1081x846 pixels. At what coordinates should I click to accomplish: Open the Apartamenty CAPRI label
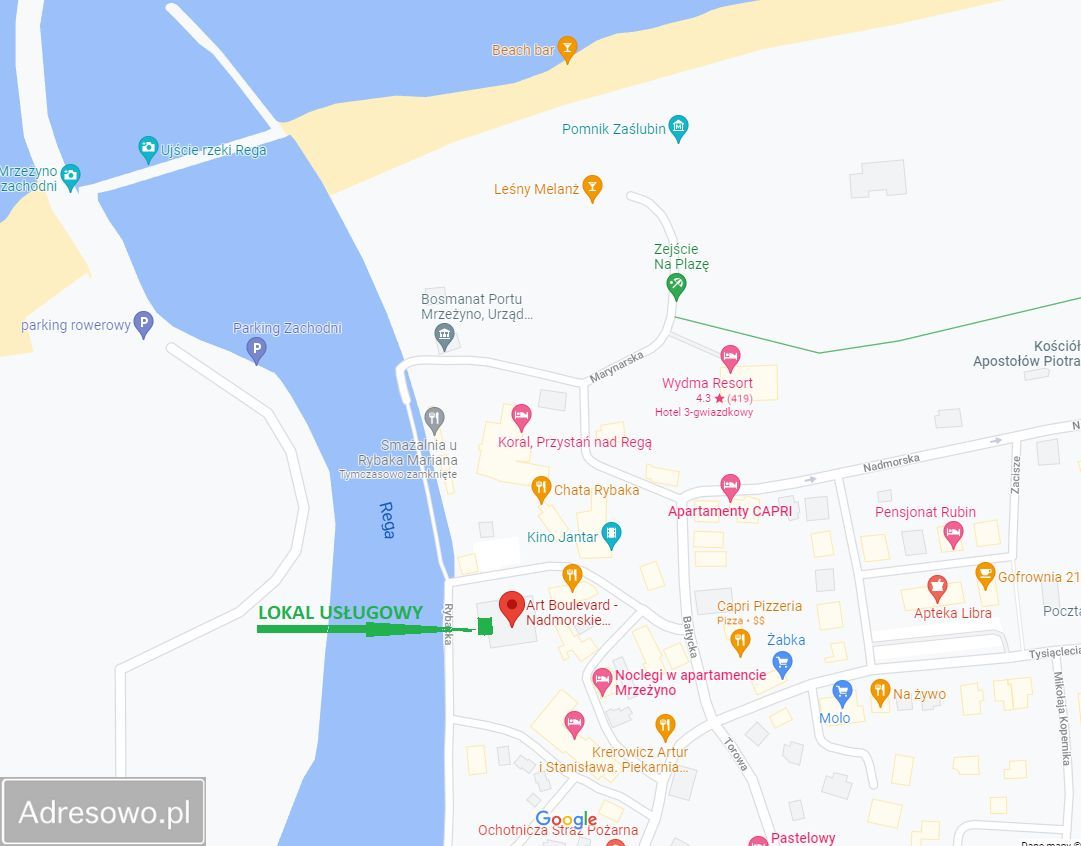(729, 512)
